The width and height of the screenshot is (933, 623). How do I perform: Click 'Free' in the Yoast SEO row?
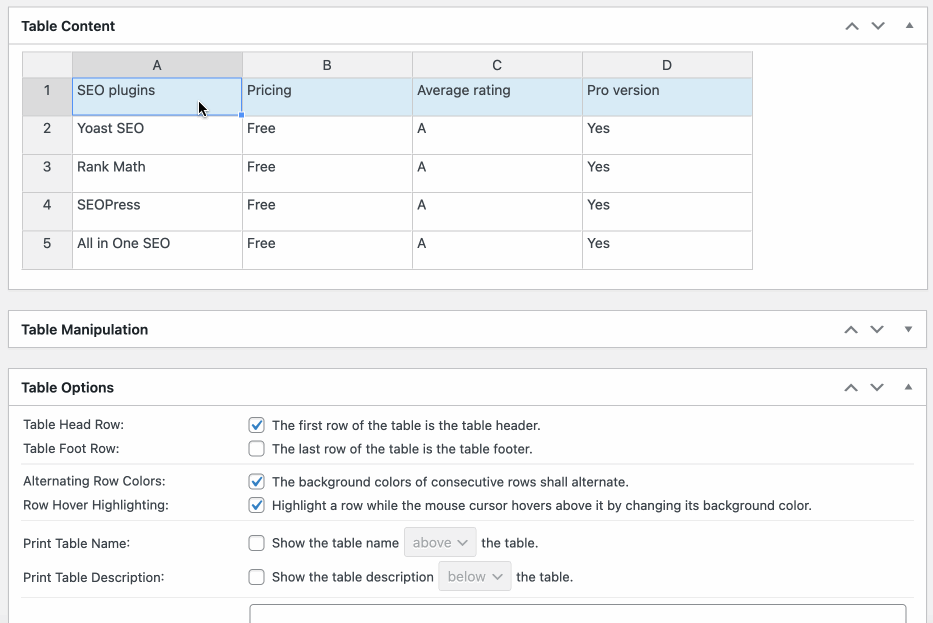[327, 135]
